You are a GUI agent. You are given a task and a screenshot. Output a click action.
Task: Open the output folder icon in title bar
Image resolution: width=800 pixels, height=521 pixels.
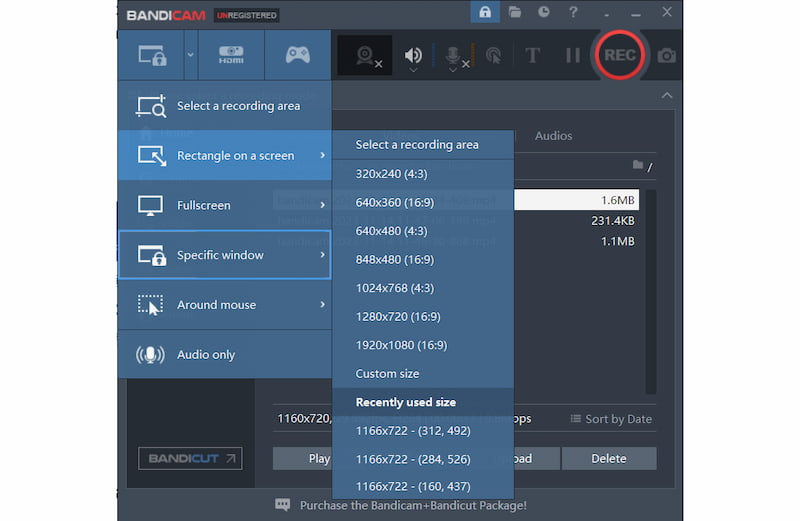(514, 13)
